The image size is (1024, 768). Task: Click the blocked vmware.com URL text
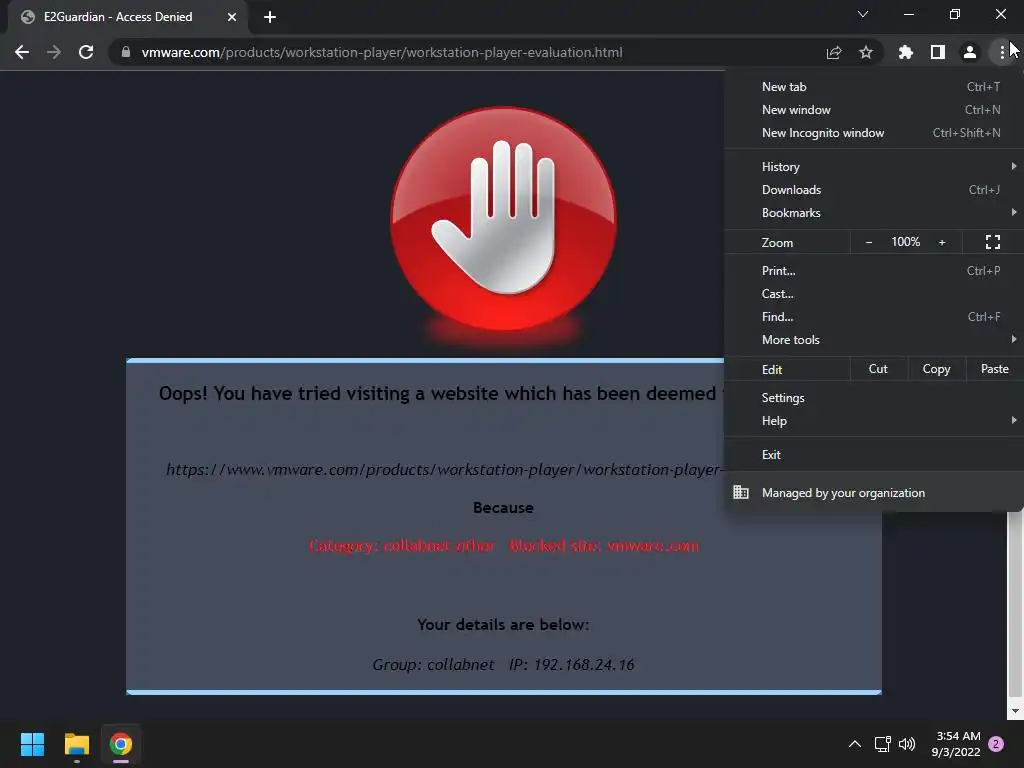[444, 470]
